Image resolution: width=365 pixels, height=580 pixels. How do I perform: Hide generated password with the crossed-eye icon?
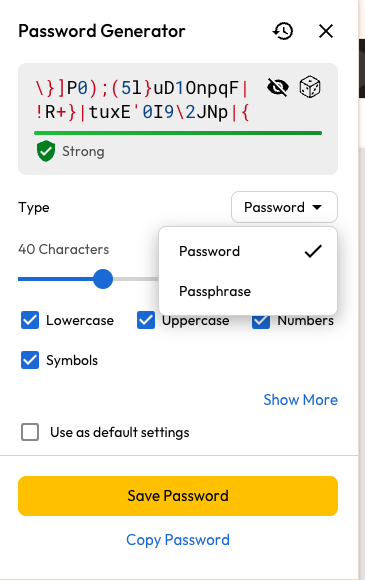(x=277, y=88)
